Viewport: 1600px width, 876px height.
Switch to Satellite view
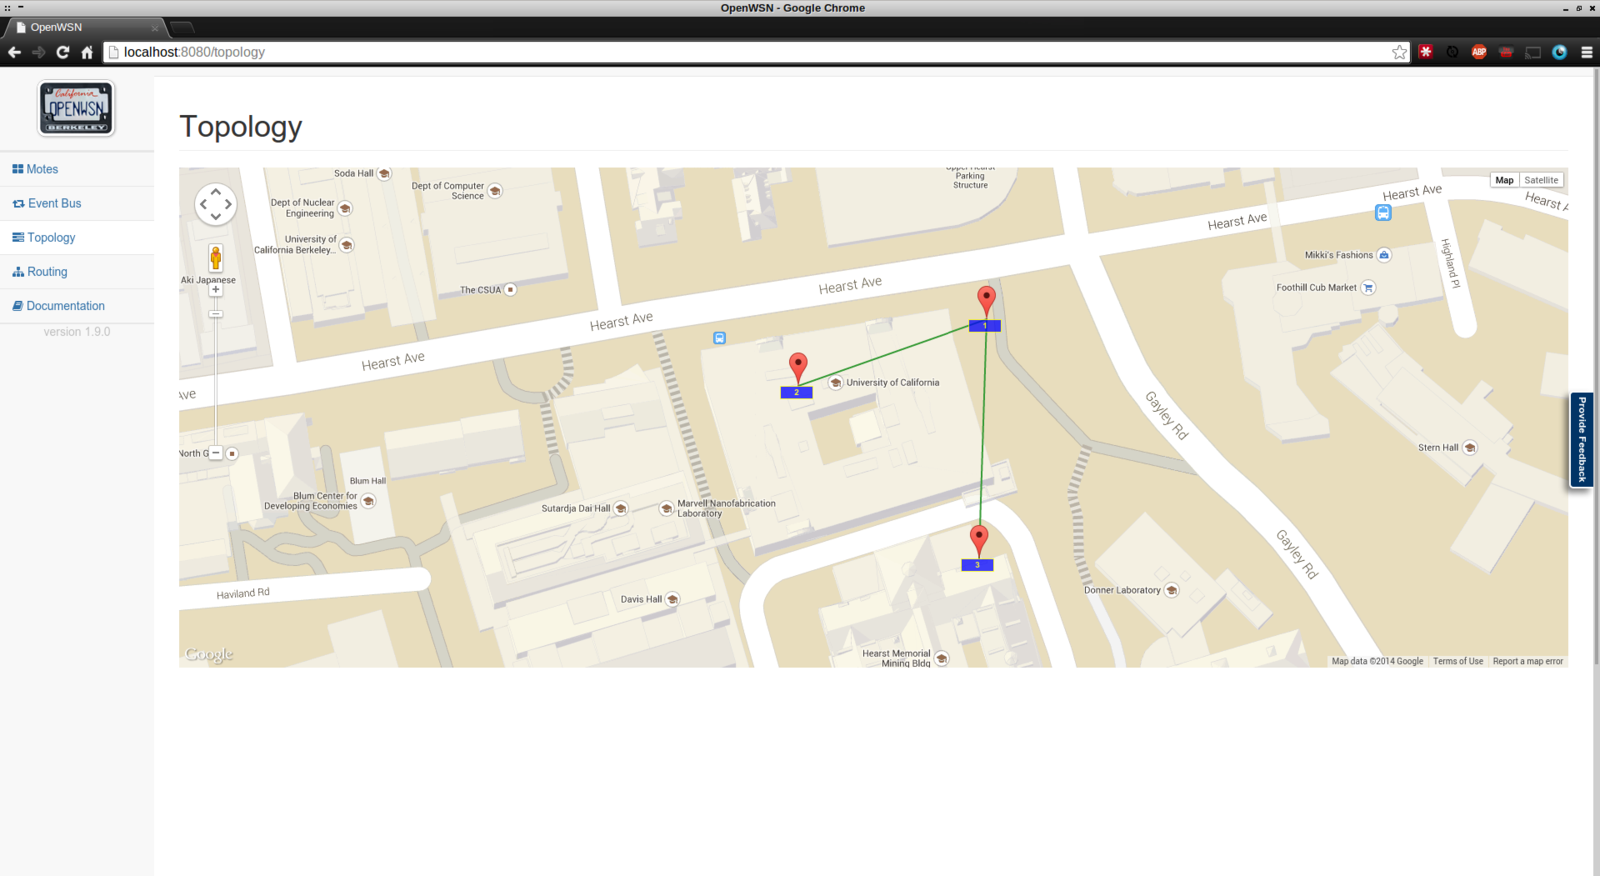pyautogui.click(x=1541, y=180)
